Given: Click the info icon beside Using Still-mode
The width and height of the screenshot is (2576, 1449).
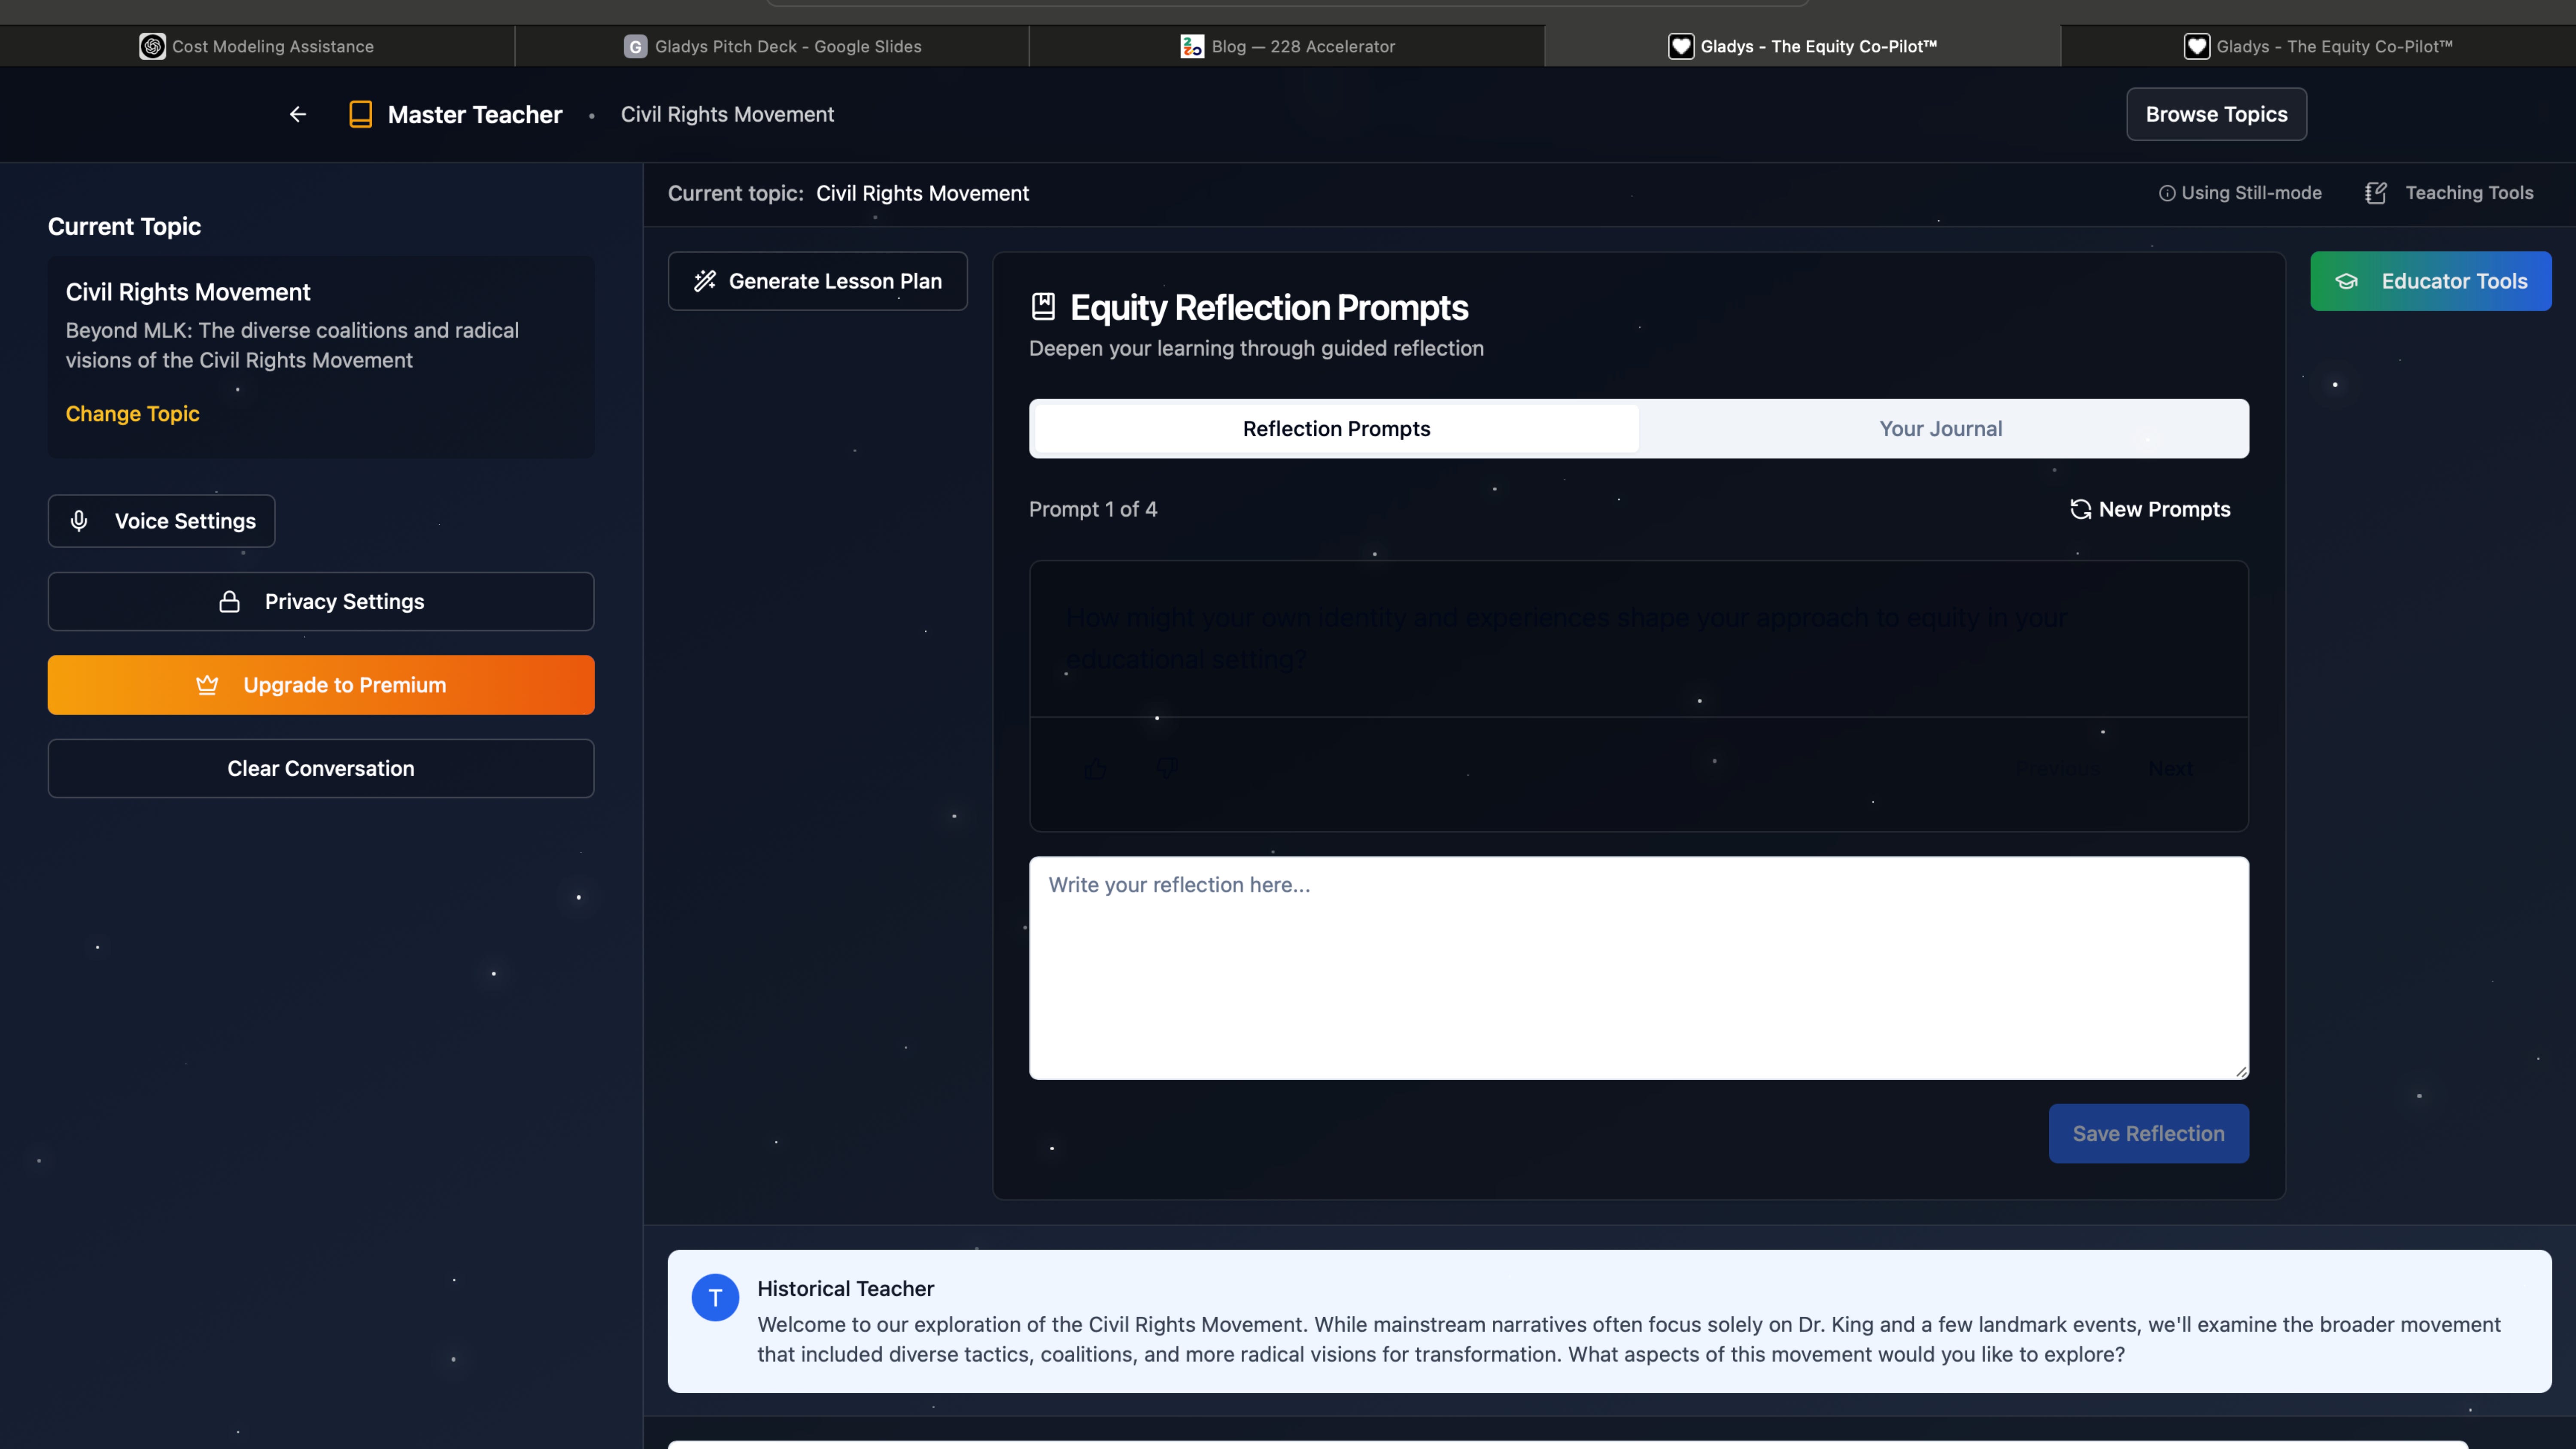Looking at the screenshot, I should click(2167, 193).
